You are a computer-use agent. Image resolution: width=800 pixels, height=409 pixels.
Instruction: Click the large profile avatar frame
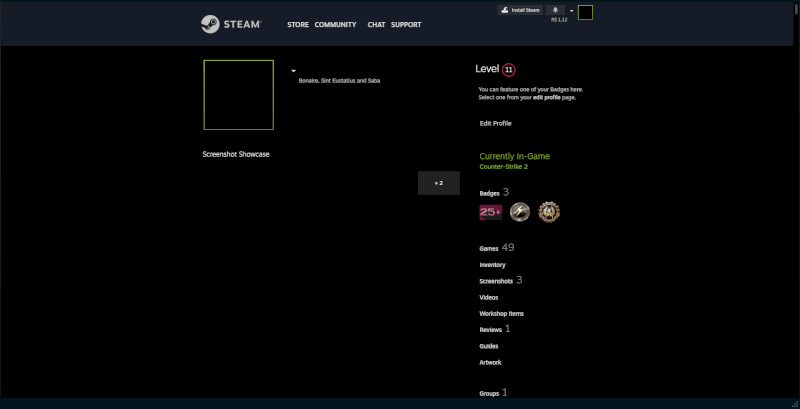pyautogui.click(x=238, y=95)
